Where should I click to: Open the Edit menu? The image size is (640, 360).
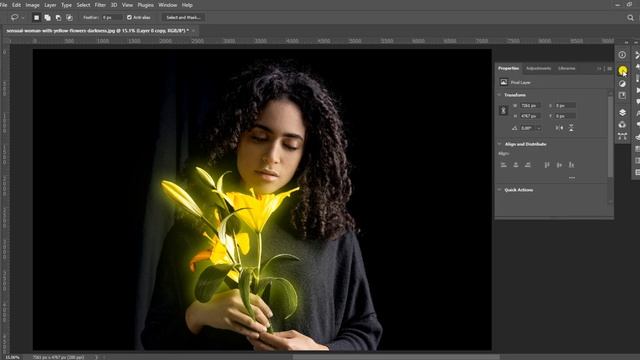point(16,5)
